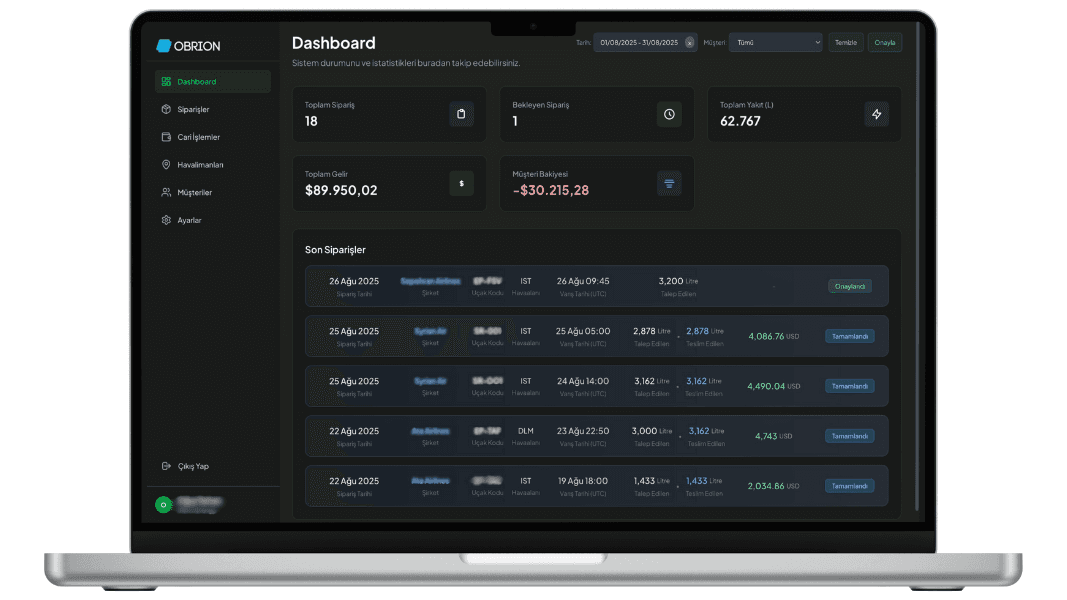Open the Müşteri dropdown showing Tümü
The height and width of the screenshot is (600, 1067).
pos(775,43)
